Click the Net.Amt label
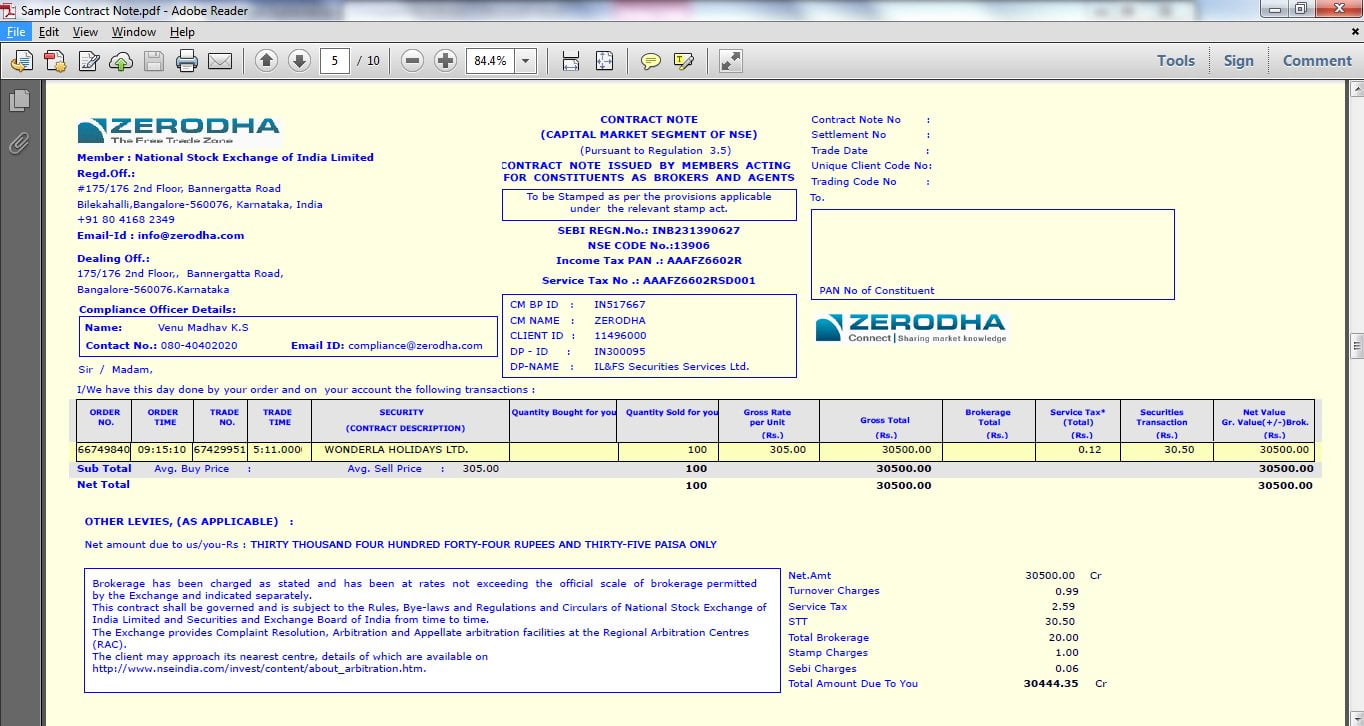Screen dimensions: 1364x726 (x=810, y=576)
